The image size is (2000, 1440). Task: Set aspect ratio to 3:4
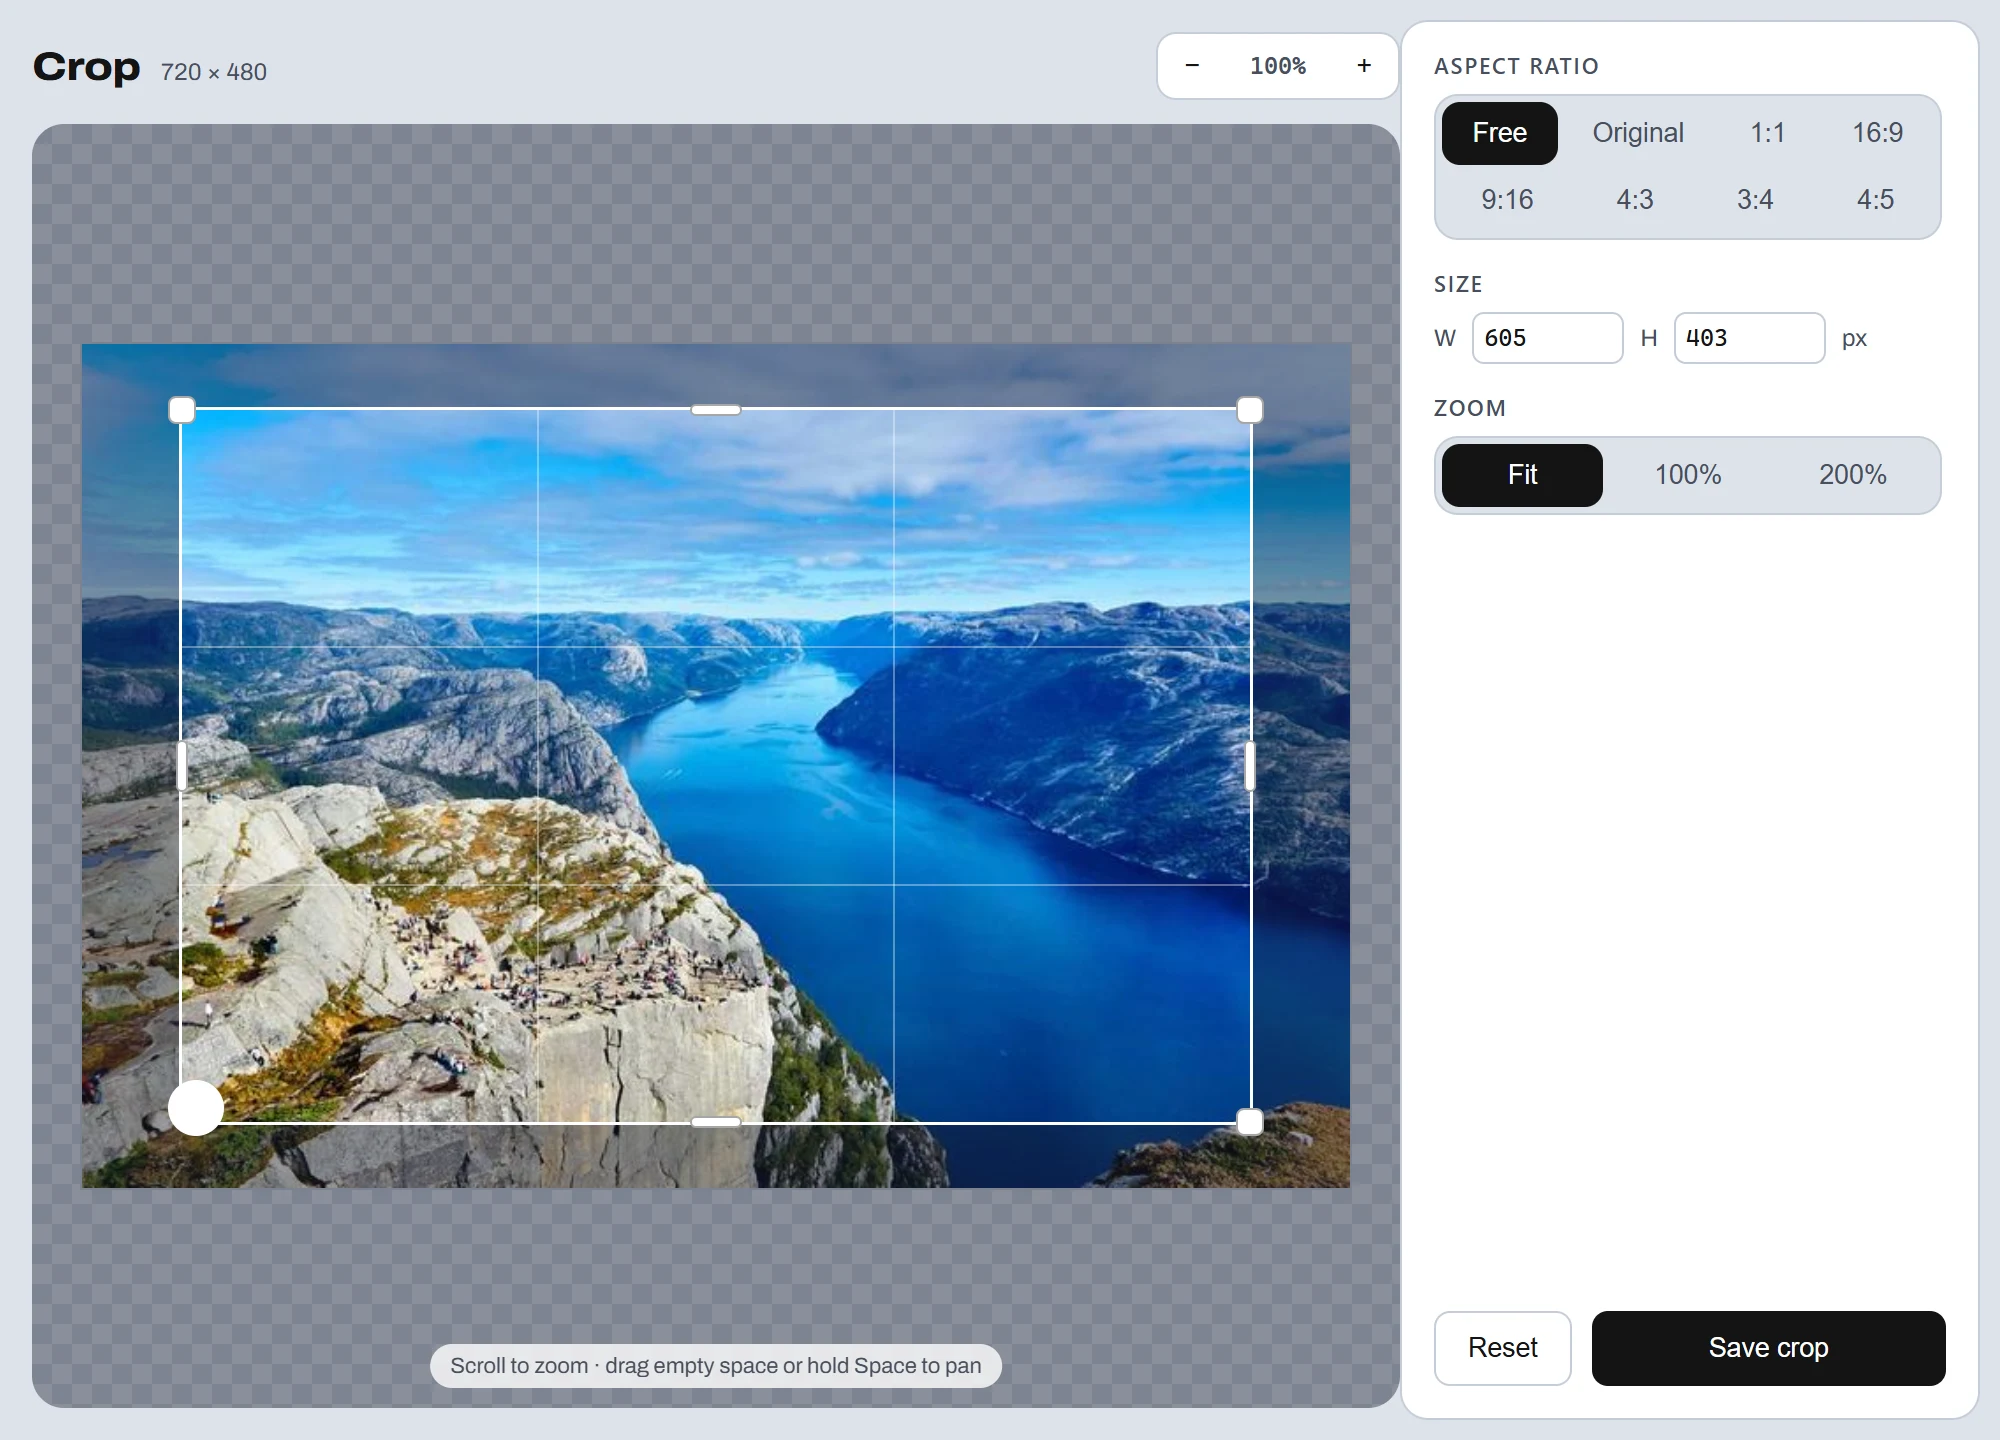click(1755, 200)
